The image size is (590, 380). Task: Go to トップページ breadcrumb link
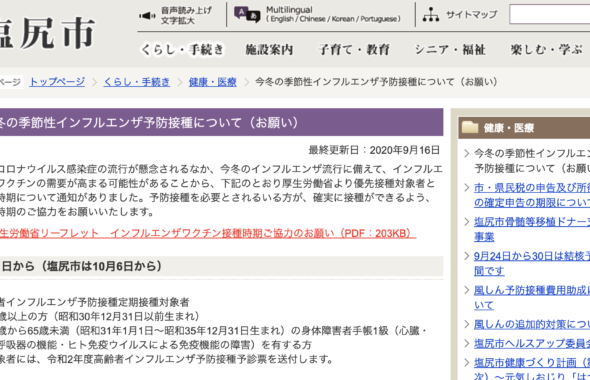pos(57,82)
